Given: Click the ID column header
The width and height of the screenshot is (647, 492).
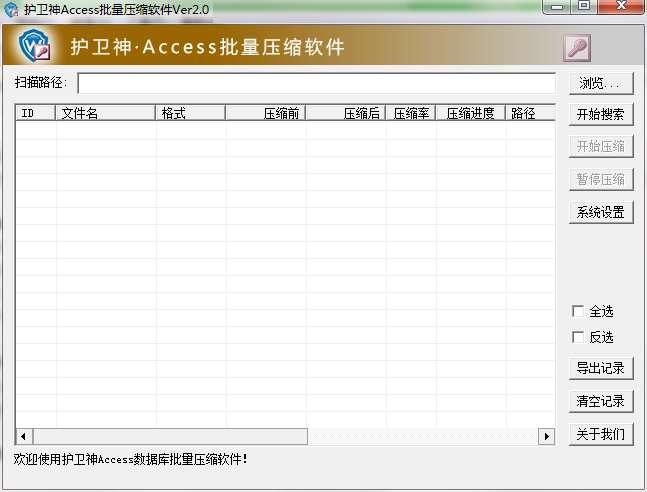Looking at the screenshot, I should (x=35, y=113).
